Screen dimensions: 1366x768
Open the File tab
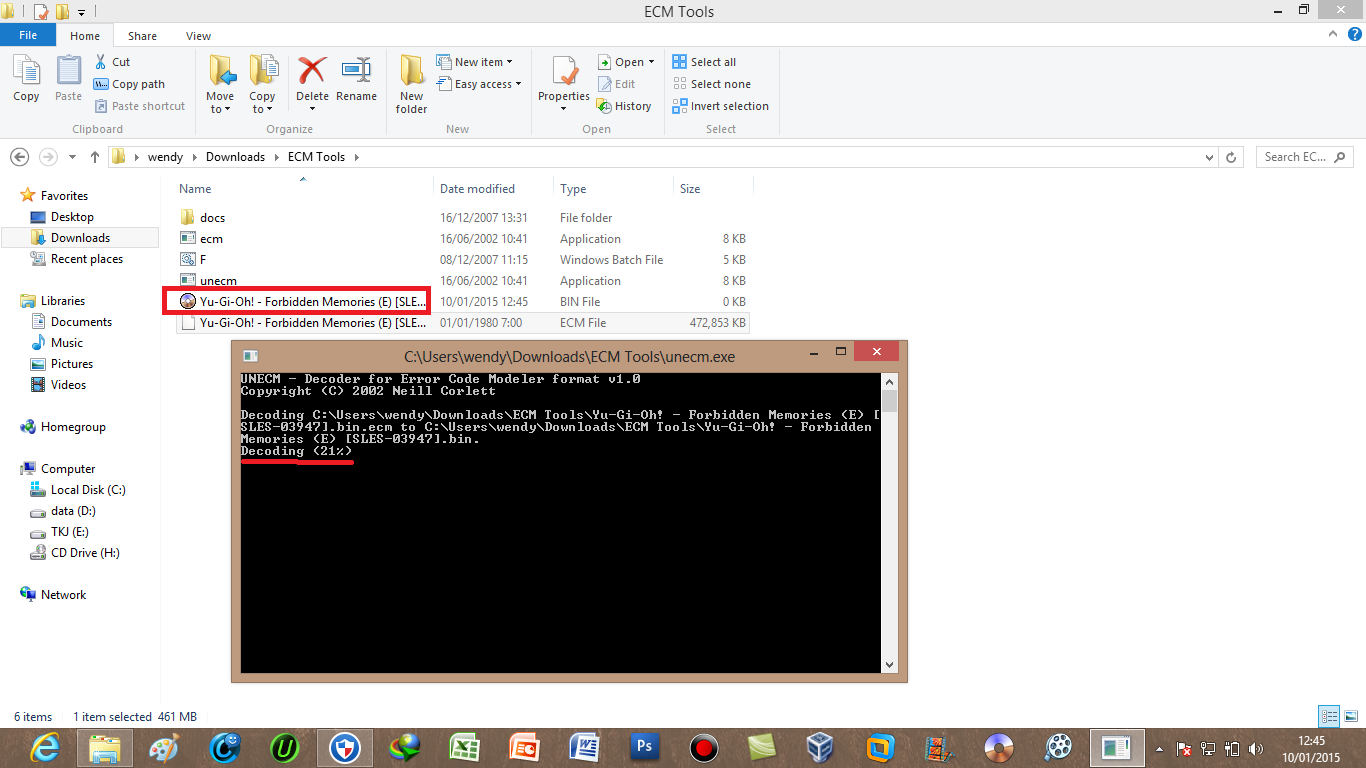pos(28,35)
